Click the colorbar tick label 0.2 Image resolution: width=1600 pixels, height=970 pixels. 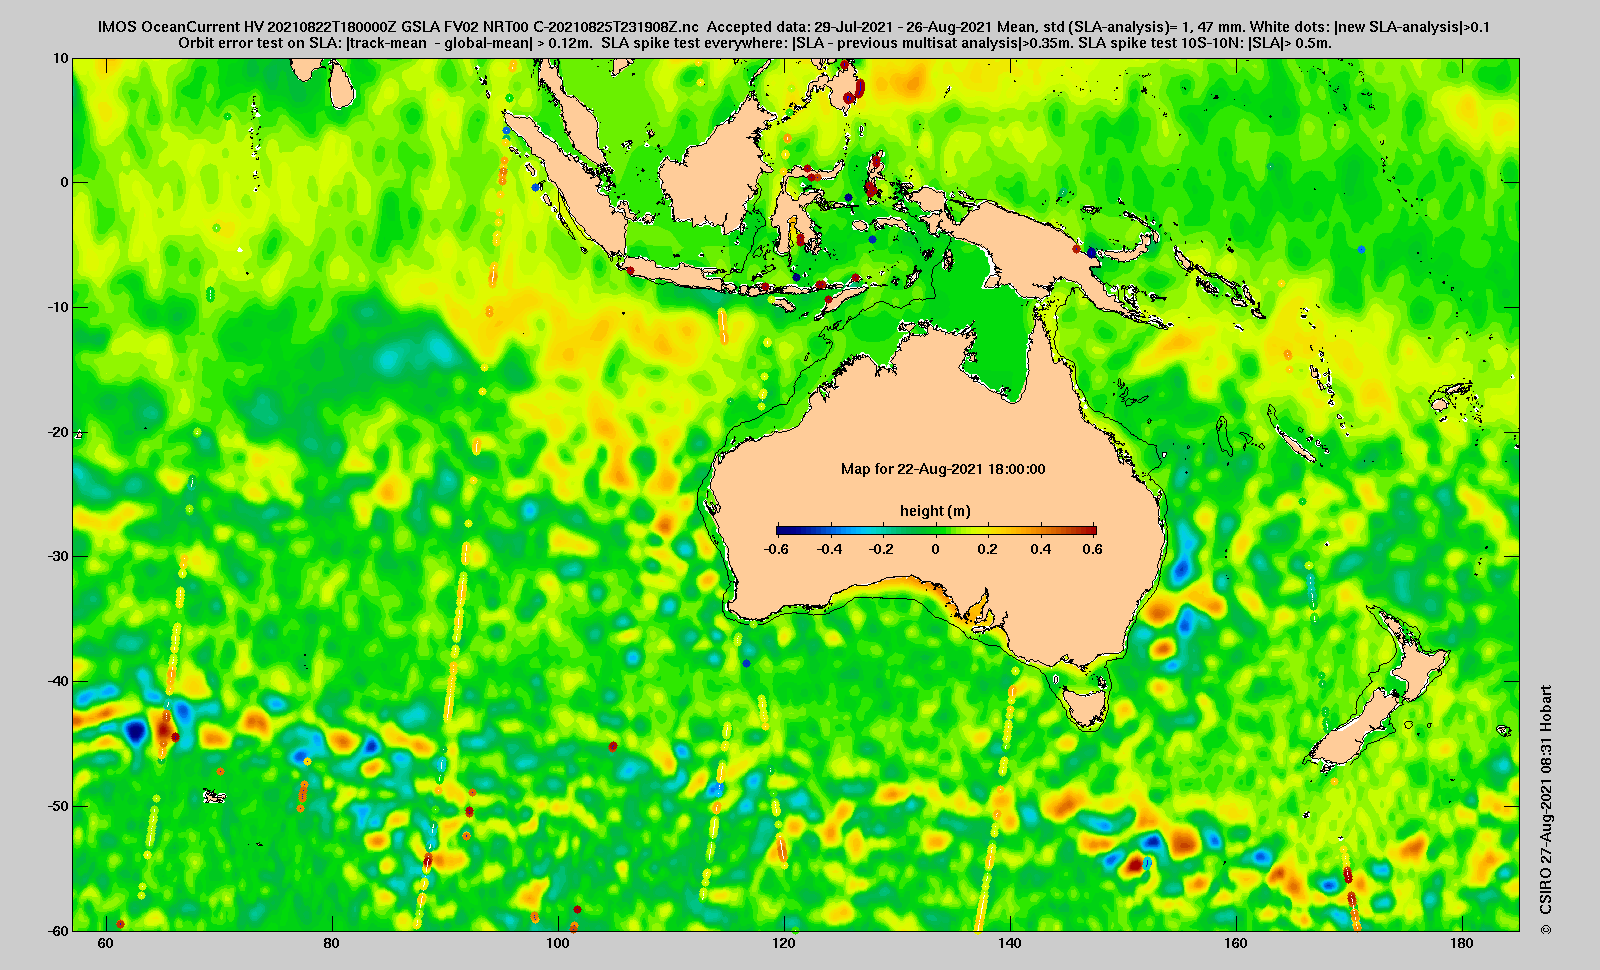pyautogui.click(x=988, y=549)
